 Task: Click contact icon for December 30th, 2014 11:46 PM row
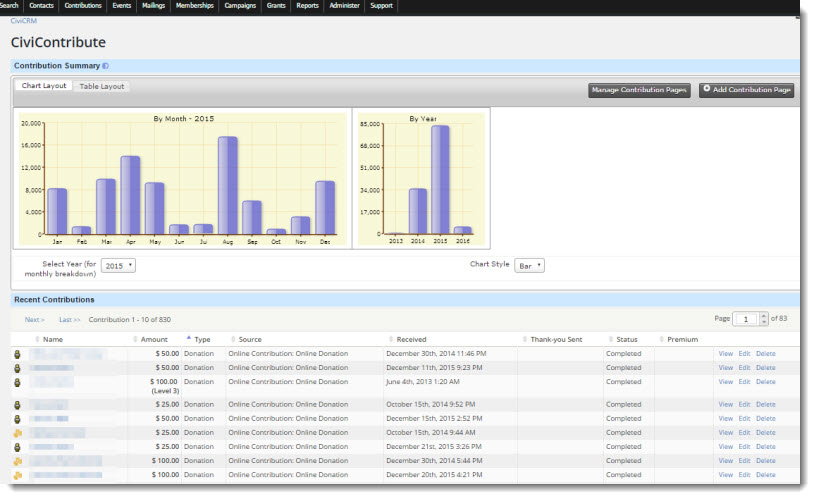17,354
